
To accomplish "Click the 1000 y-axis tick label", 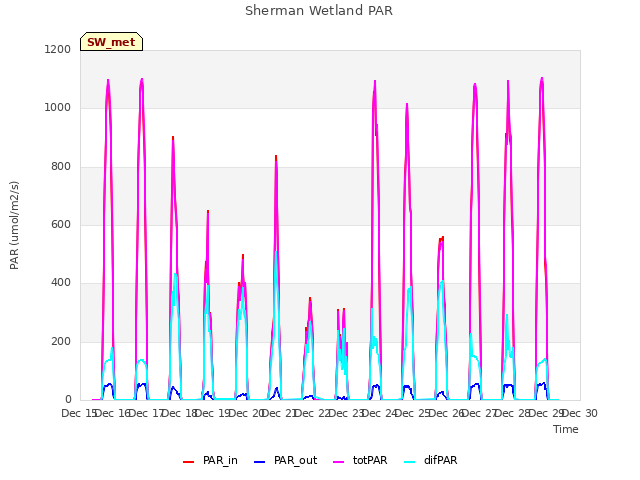I will [x=58, y=108].
